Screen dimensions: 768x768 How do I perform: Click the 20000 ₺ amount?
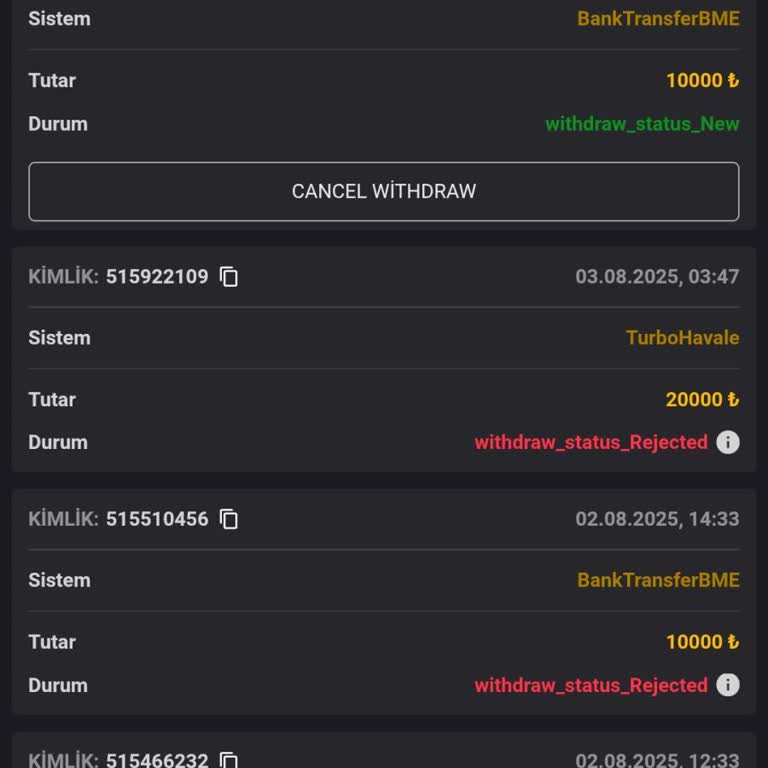[702, 400]
